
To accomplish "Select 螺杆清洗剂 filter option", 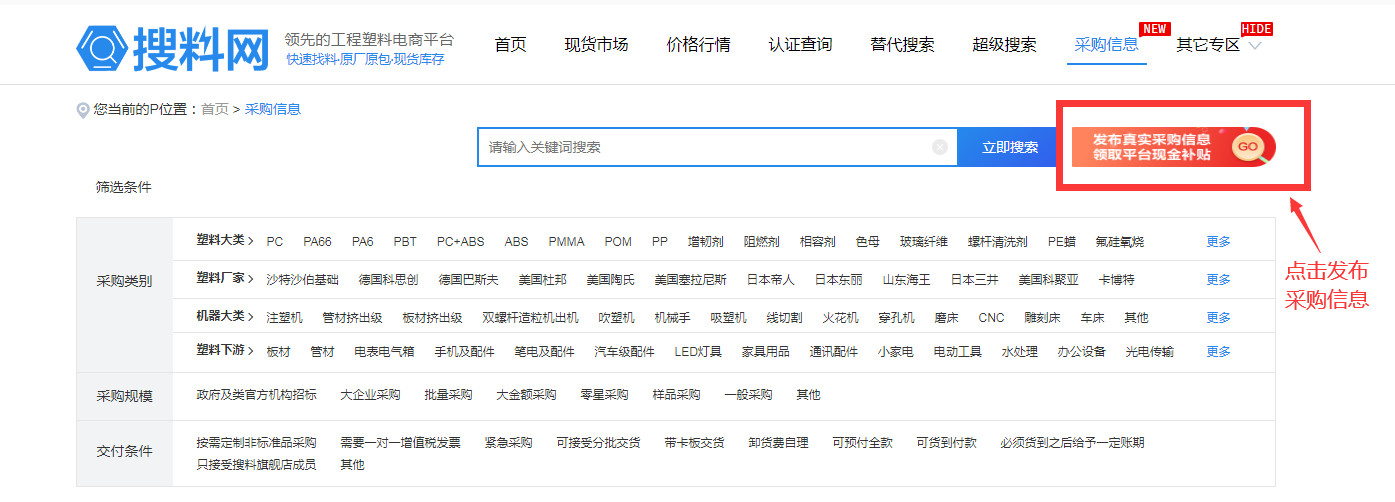I will [997, 241].
